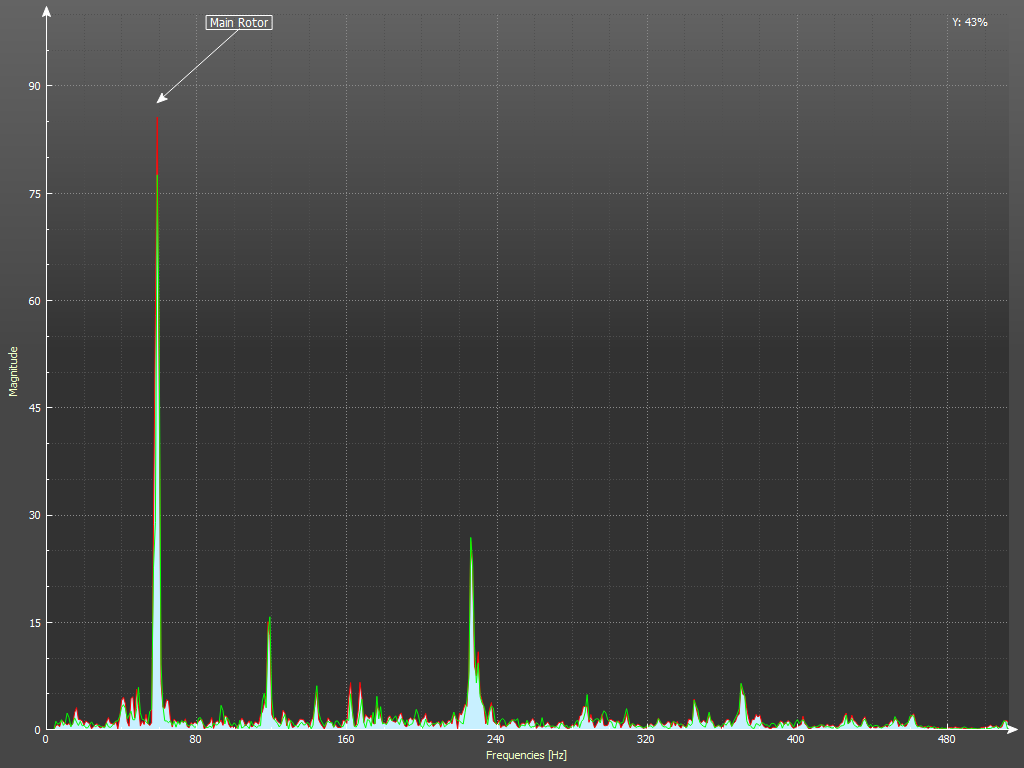Click the 15 magnitude tick label
Image resolution: width=1024 pixels, height=768 pixels.
(x=34, y=623)
